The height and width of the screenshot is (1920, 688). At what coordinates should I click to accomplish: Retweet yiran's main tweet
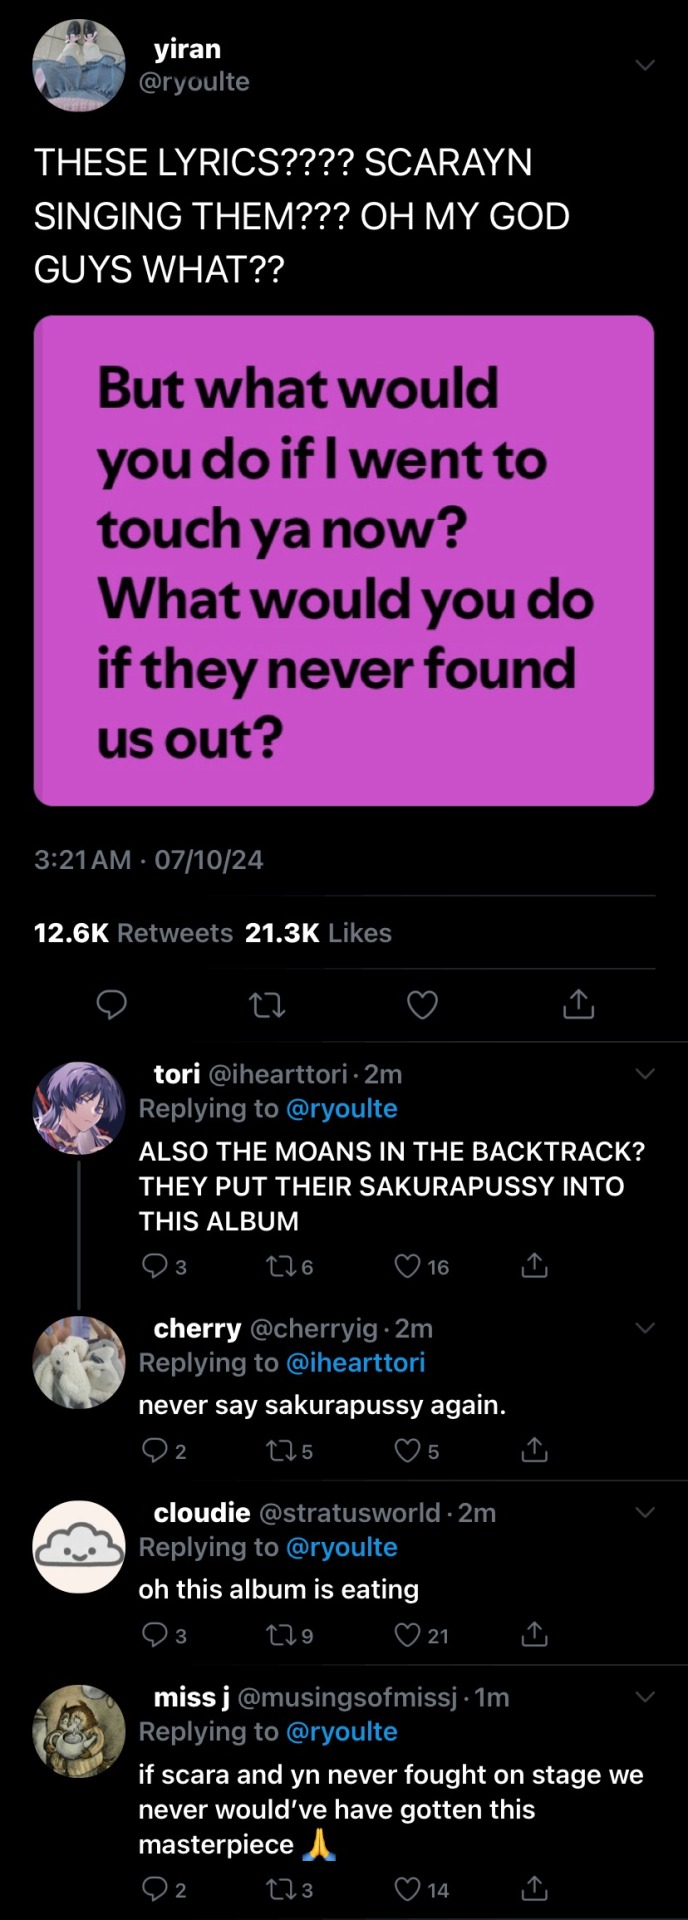266,1004
